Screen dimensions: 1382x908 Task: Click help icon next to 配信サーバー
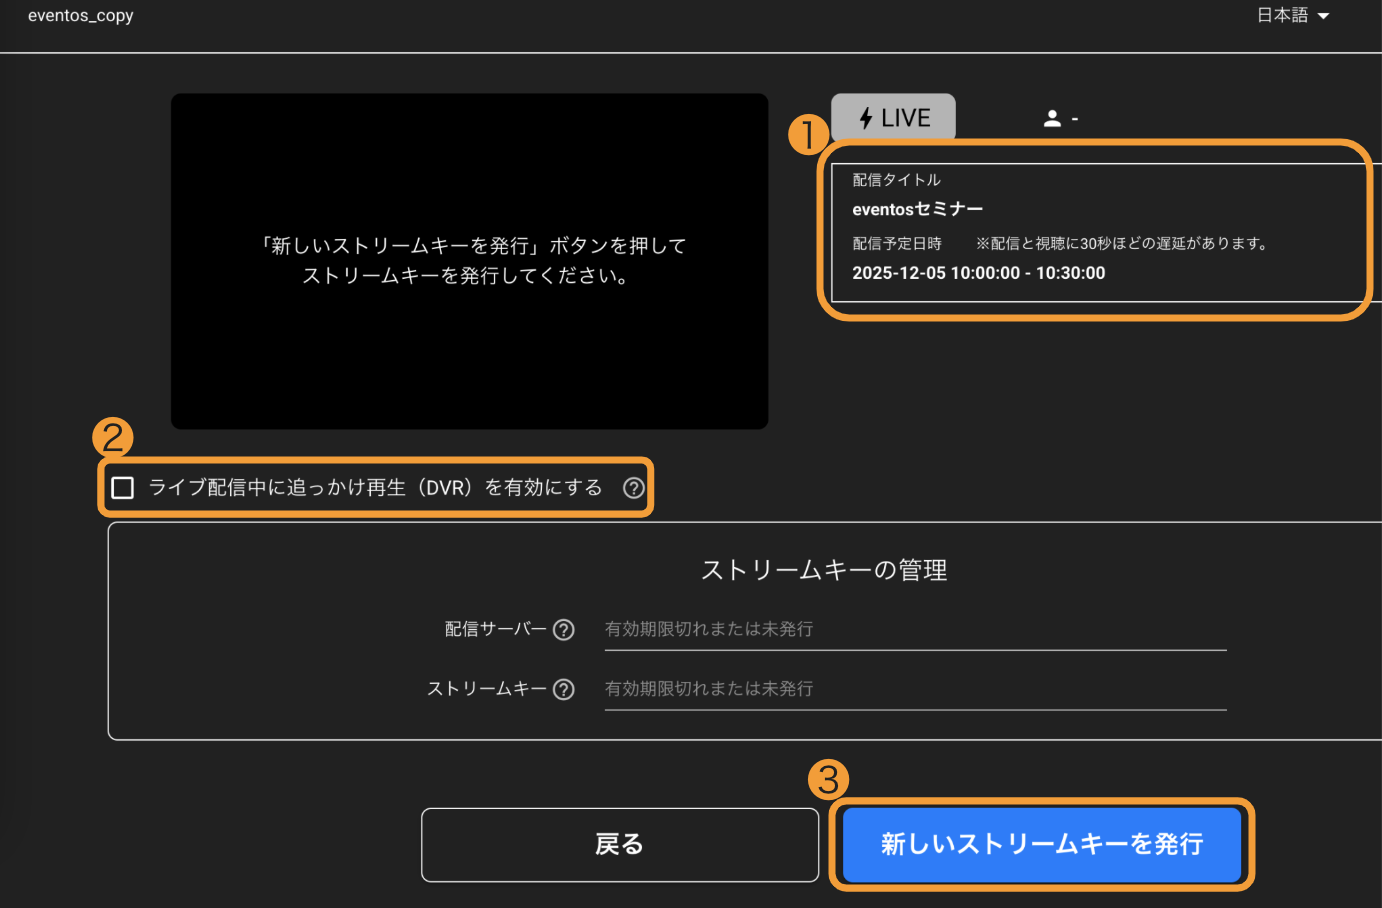[564, 630]
